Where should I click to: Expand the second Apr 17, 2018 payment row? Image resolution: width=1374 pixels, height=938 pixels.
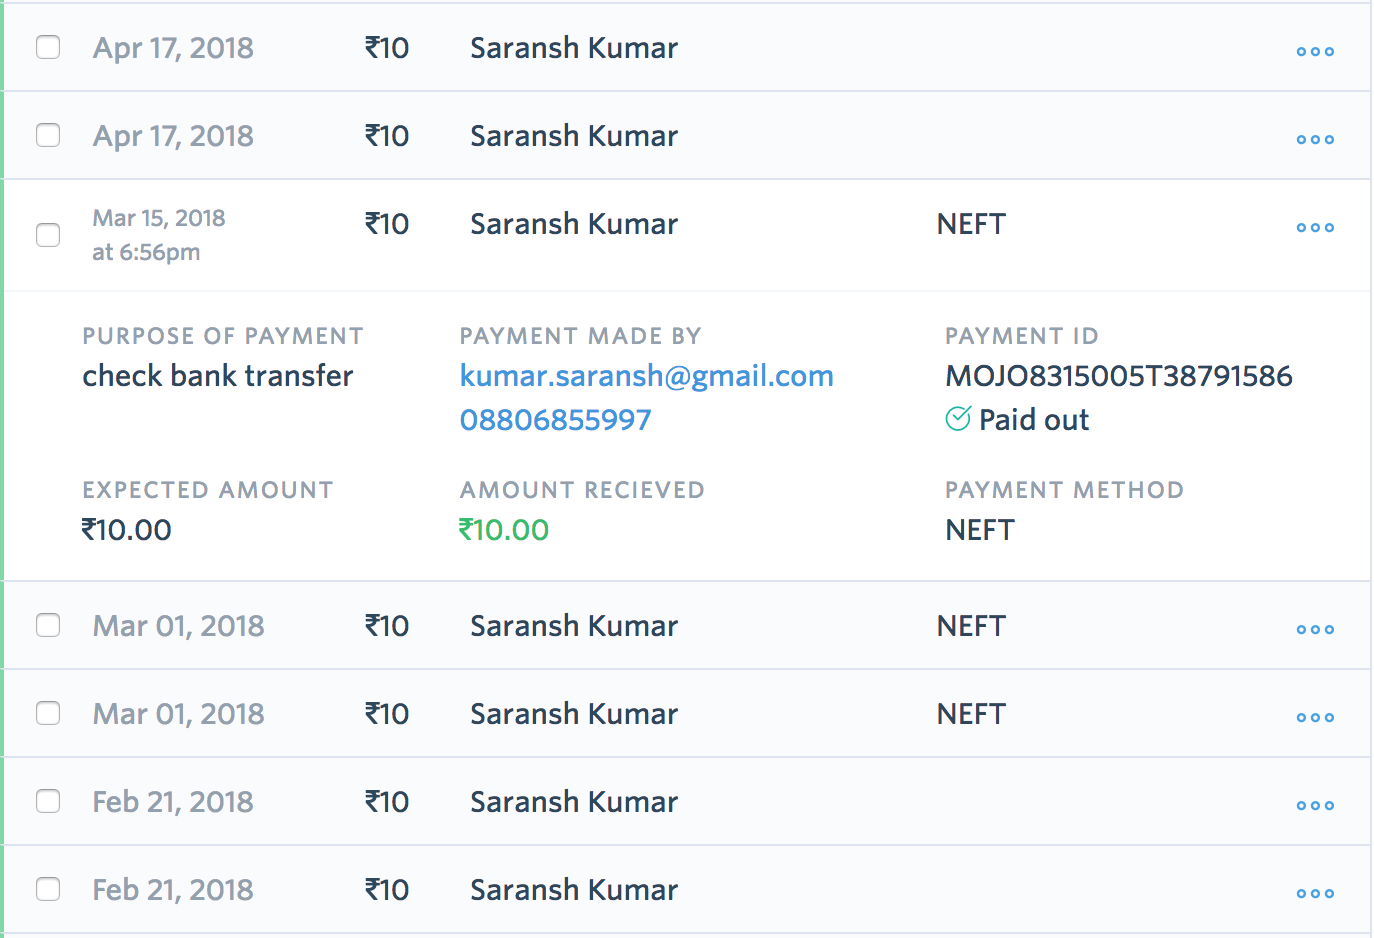click(x=687, y=135)
